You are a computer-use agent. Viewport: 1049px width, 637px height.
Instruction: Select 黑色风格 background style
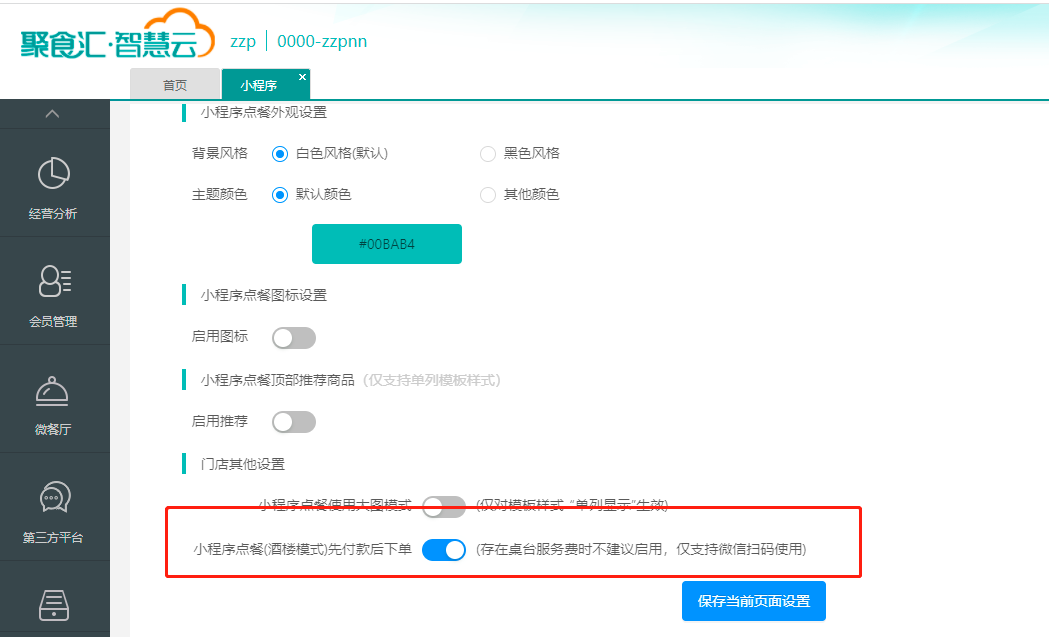coord(488,154)
